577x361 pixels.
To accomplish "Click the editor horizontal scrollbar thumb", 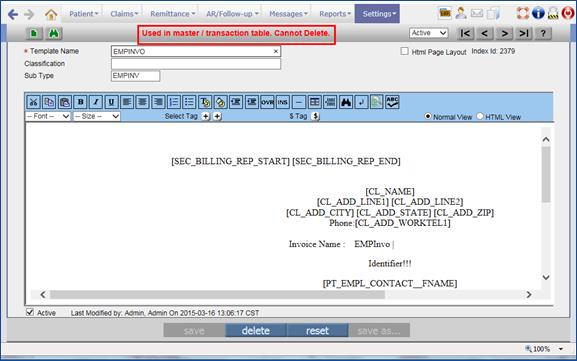I will coord(217,294).
